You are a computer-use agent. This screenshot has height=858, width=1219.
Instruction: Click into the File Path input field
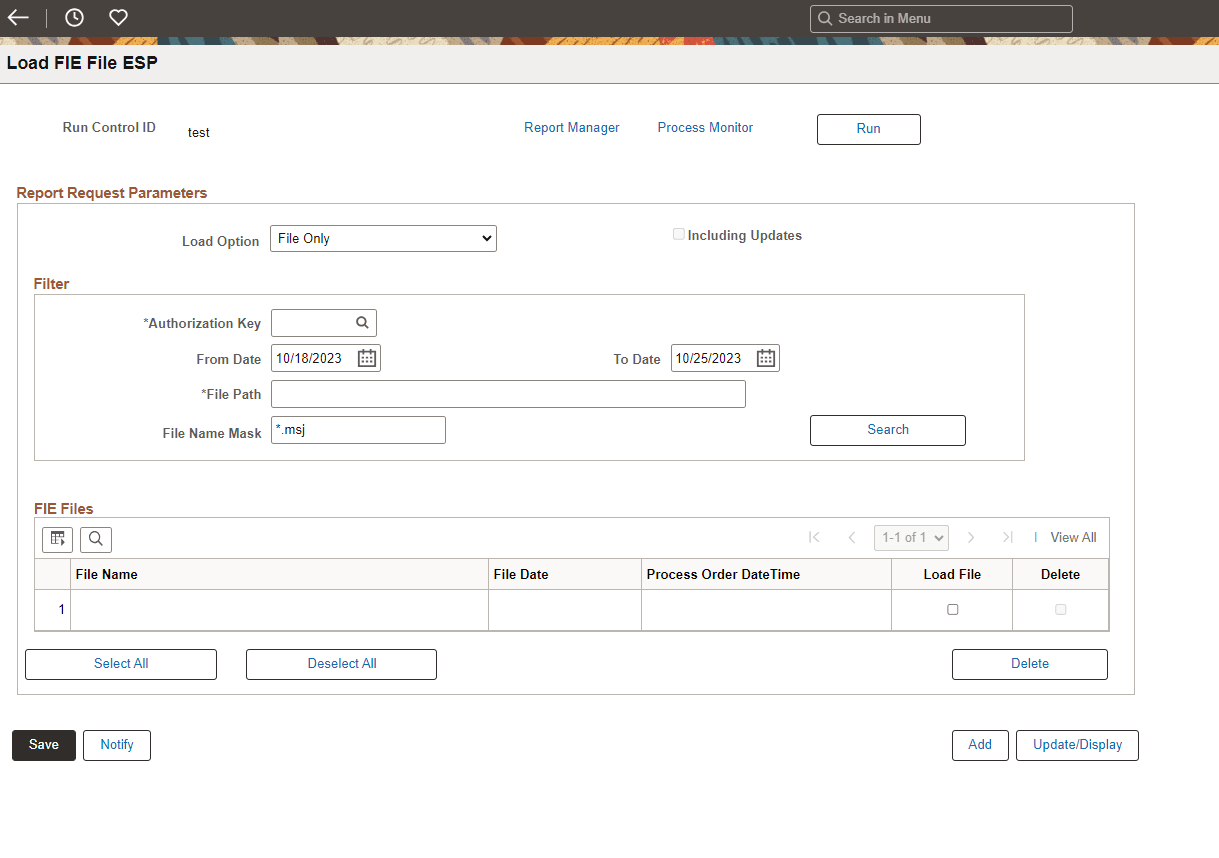point(508,393)
